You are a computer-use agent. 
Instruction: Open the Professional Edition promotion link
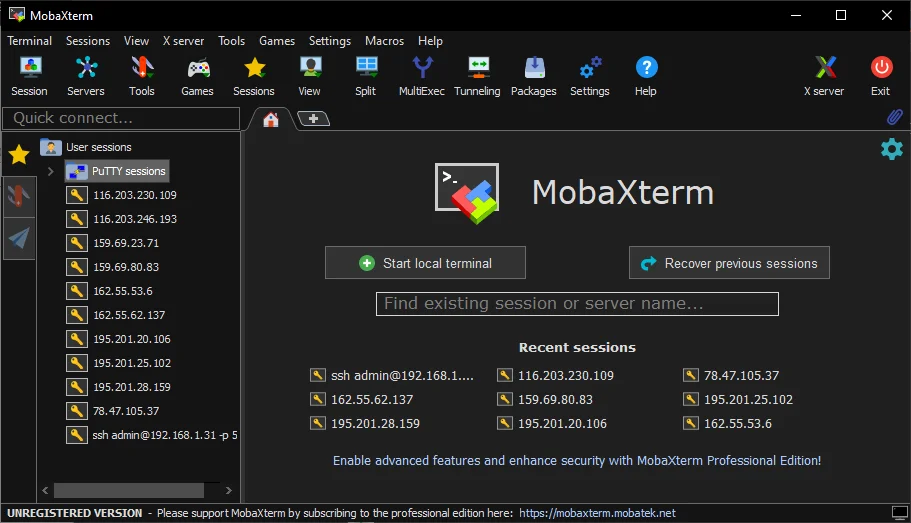point(577,461)
